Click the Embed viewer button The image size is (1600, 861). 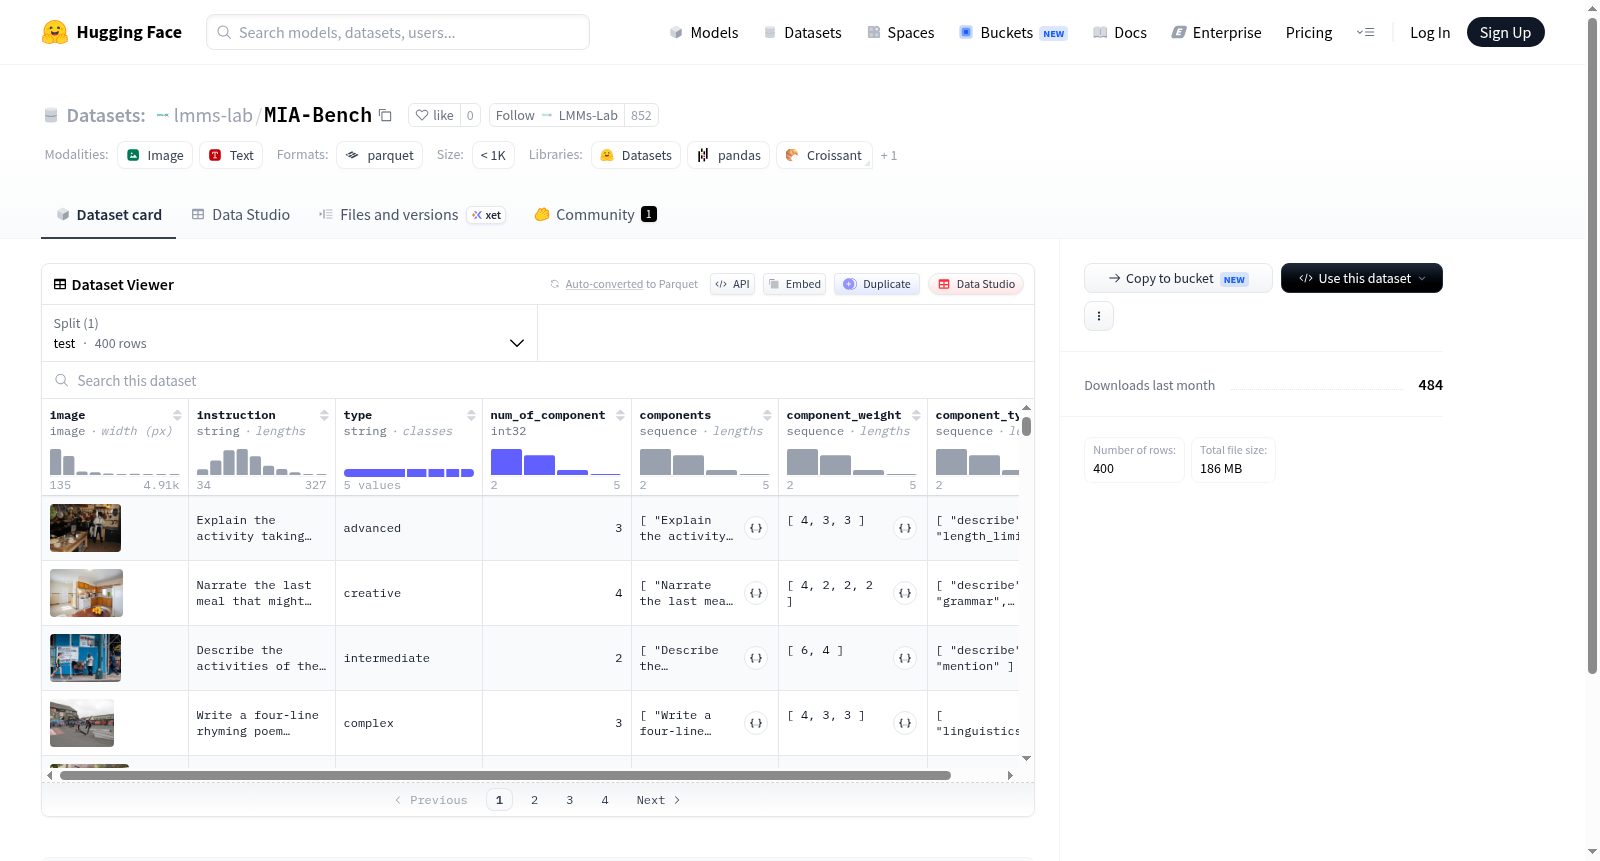pyautogui.click(x=794, y=284)
